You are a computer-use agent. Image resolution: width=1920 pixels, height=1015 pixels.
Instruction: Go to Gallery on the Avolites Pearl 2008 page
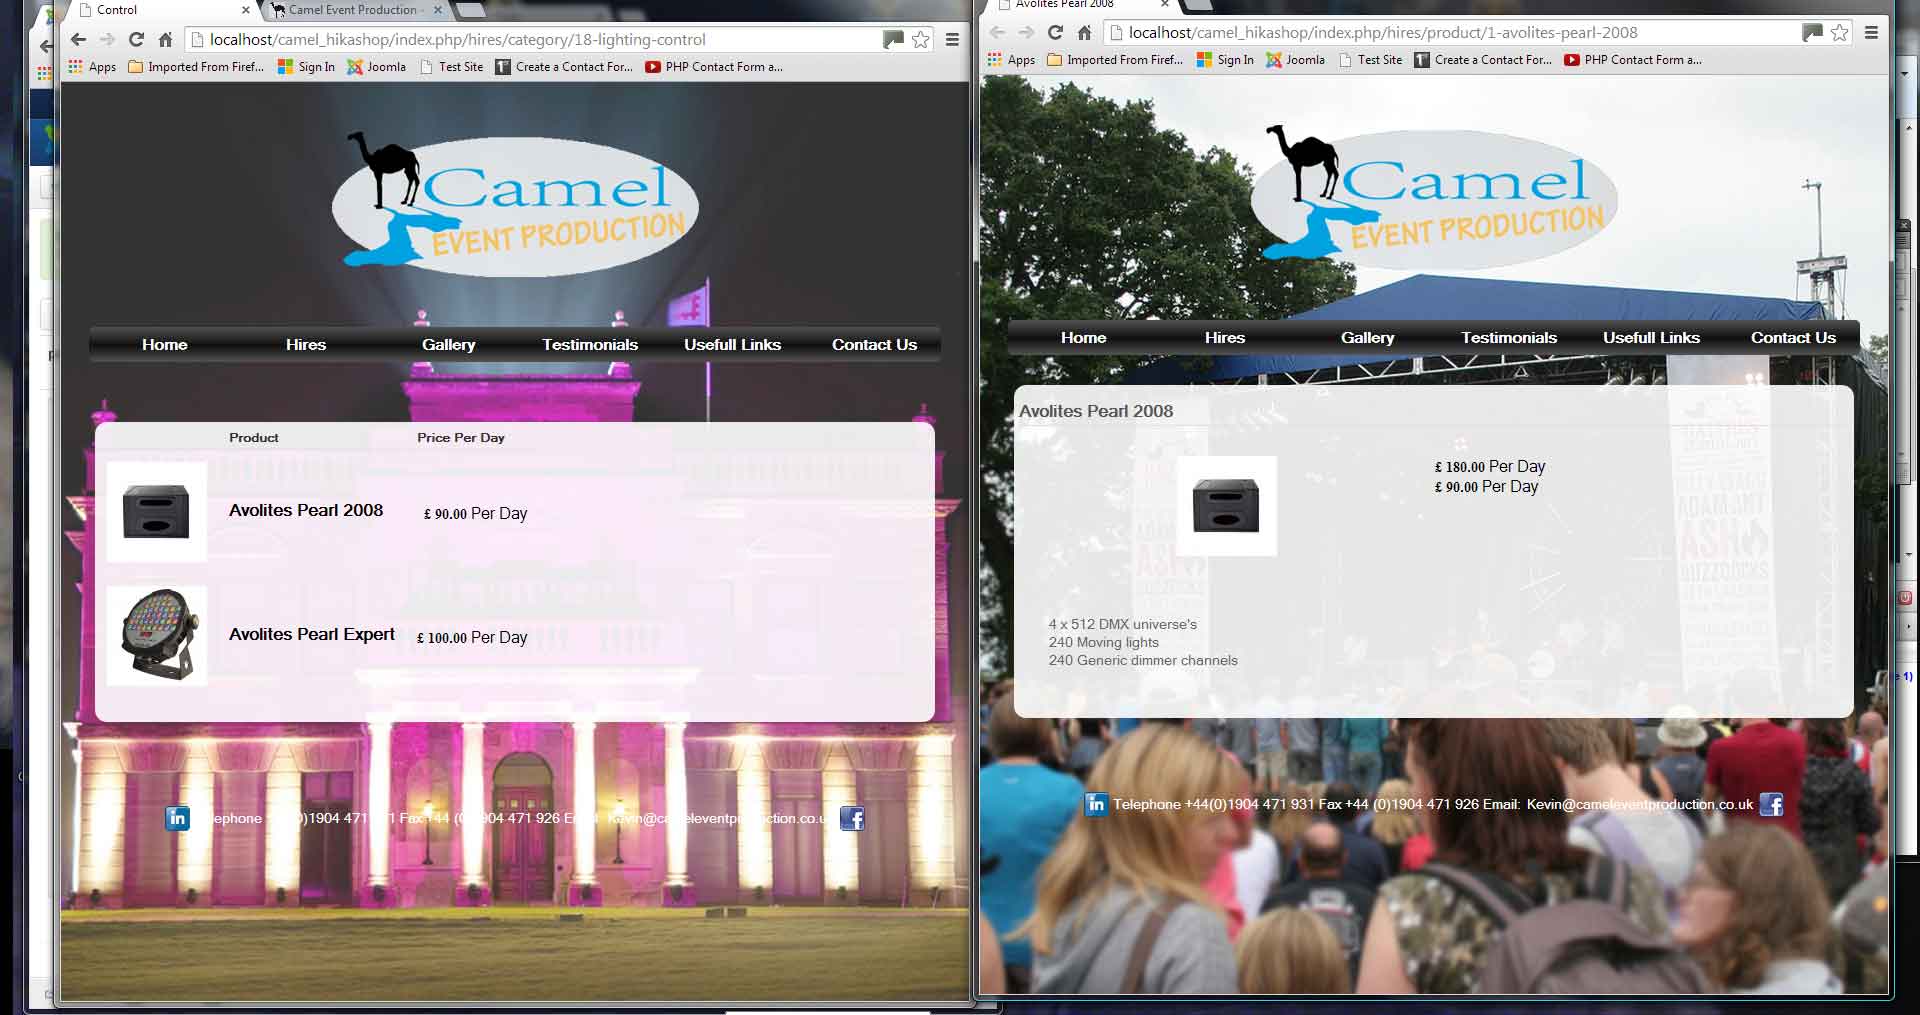(x=1367, y=338)
